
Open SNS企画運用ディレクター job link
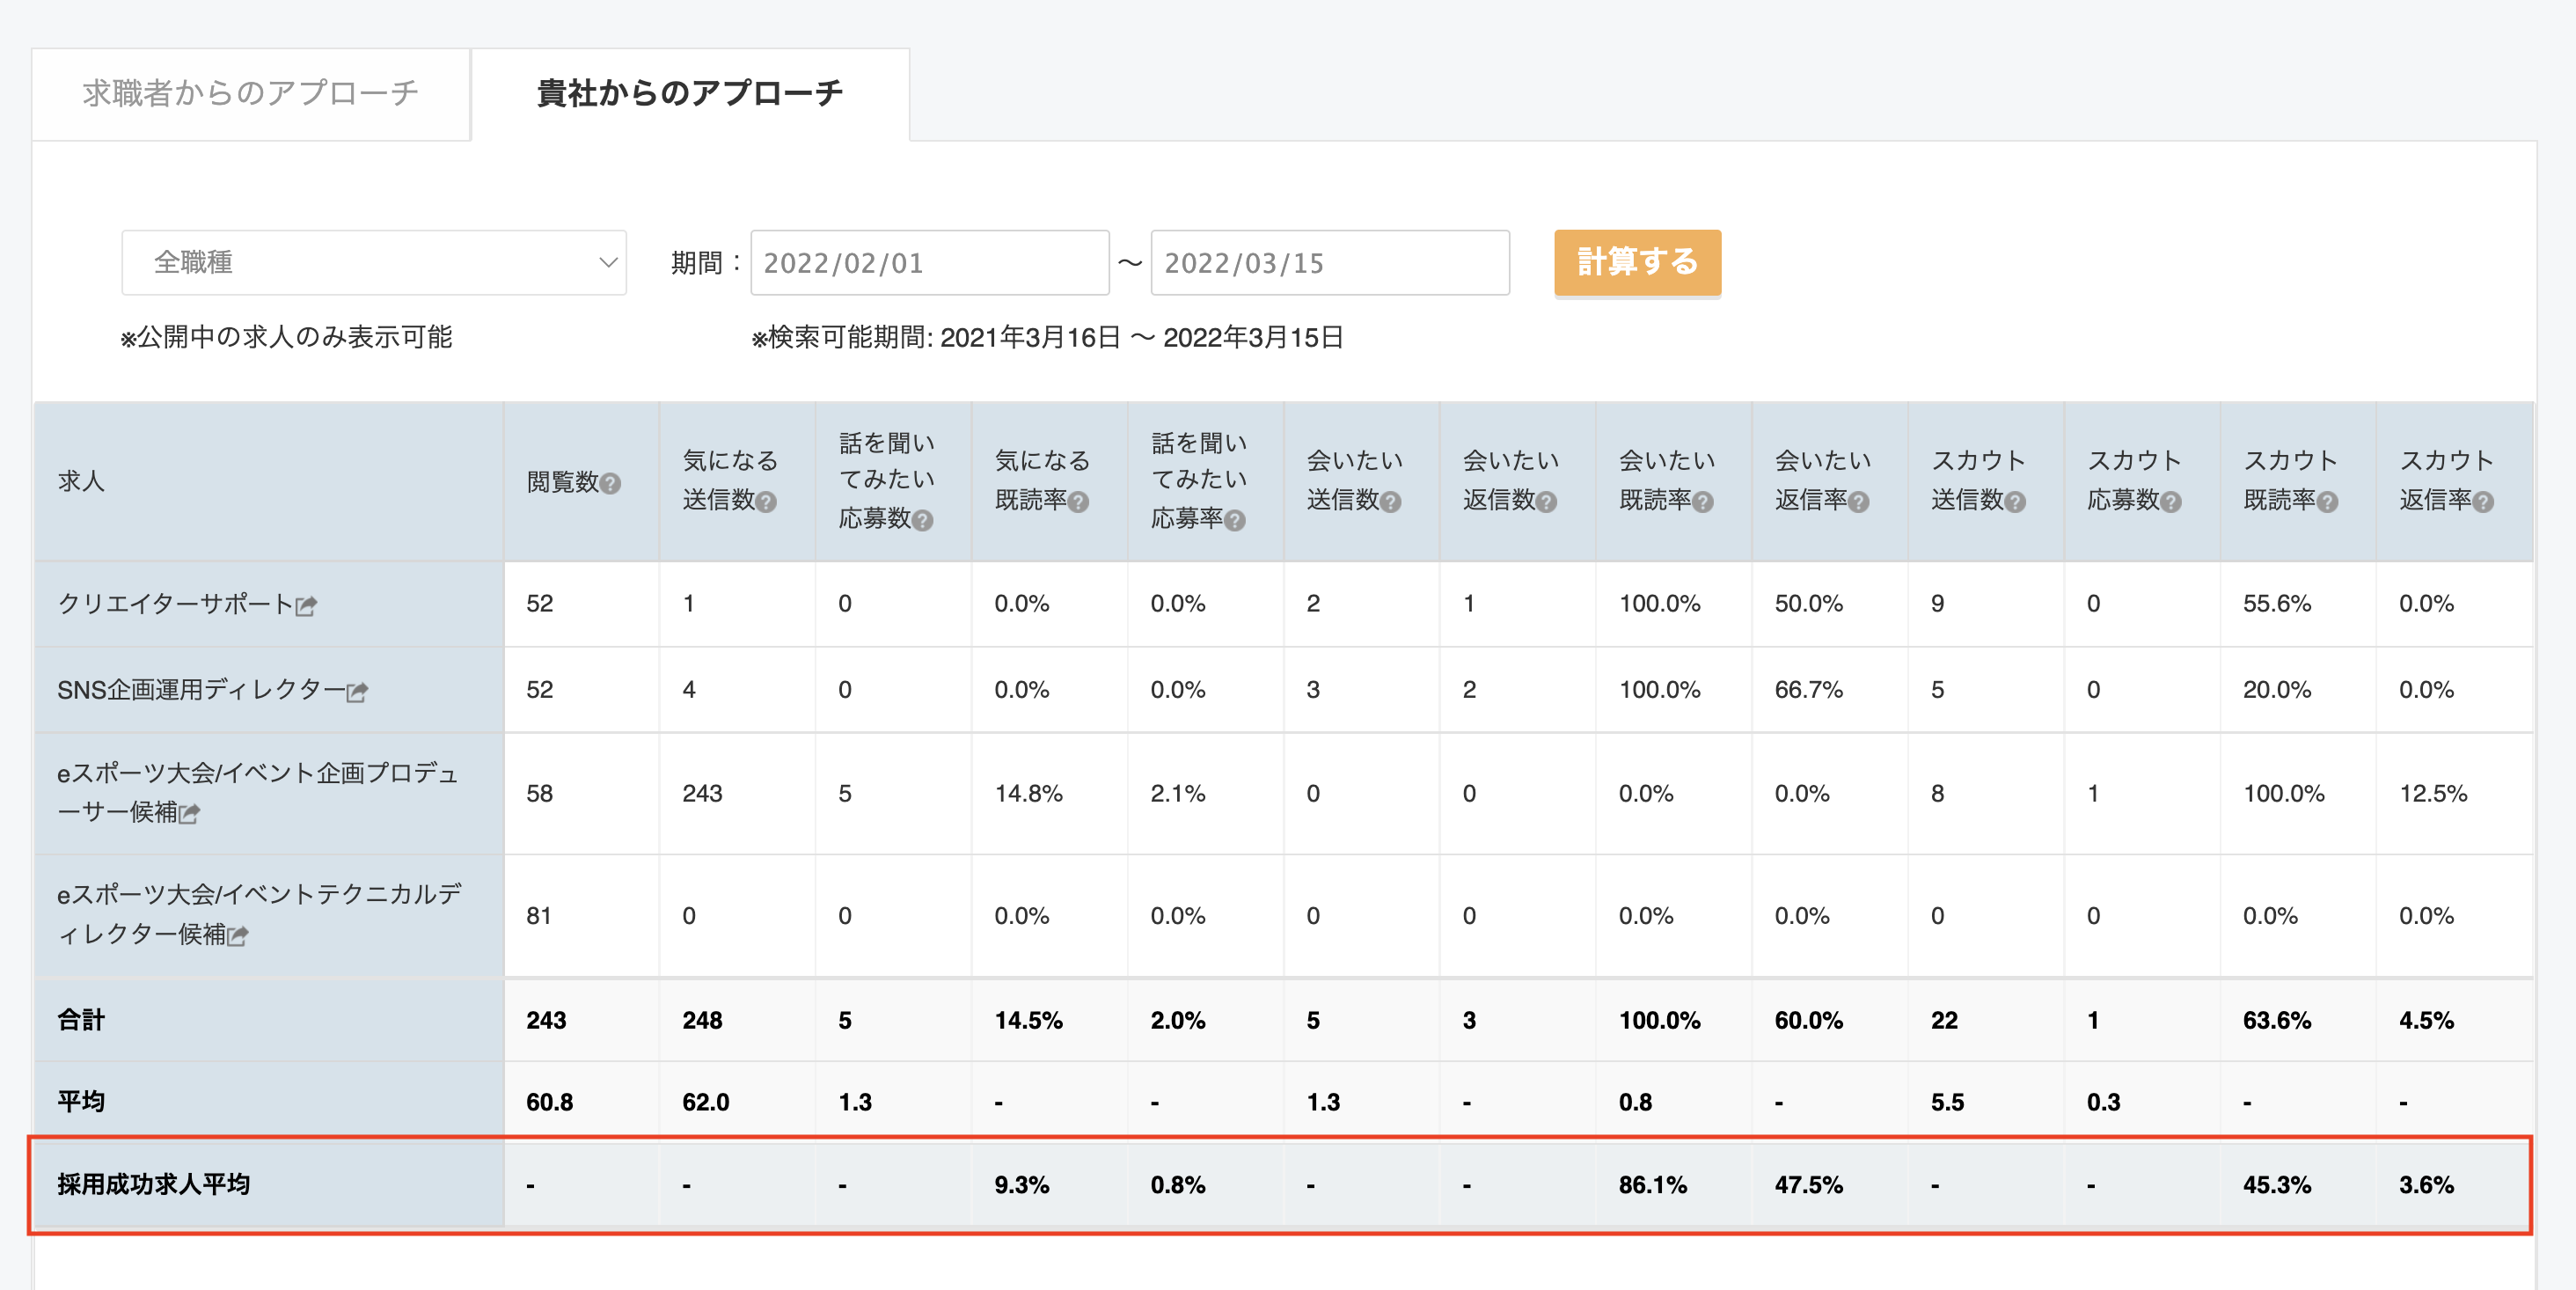click(x=201, y=690)
